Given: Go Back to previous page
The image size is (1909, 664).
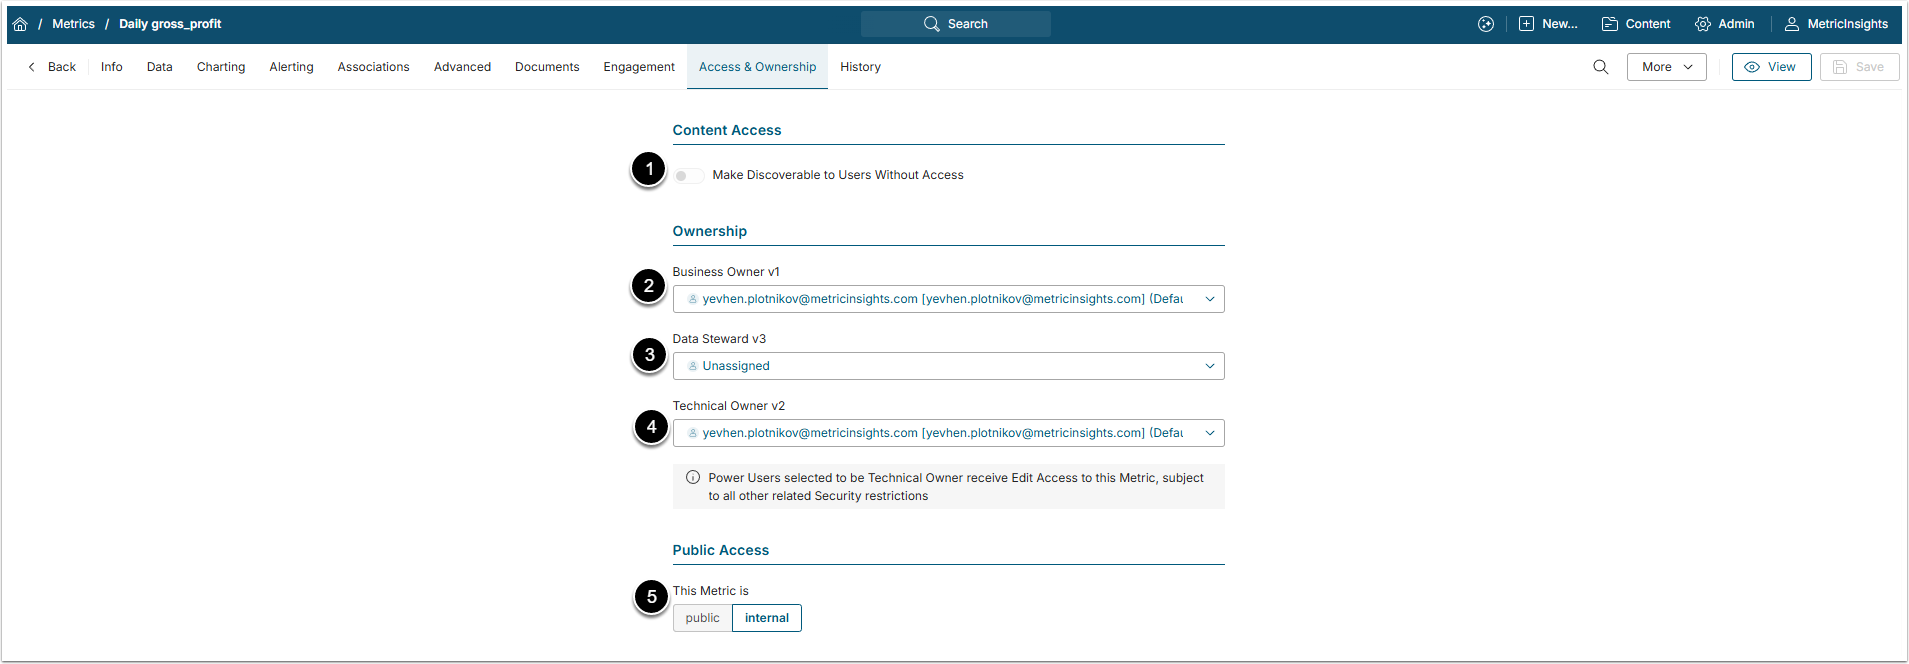Looking at the screenshot, I should tap(52, 67).
